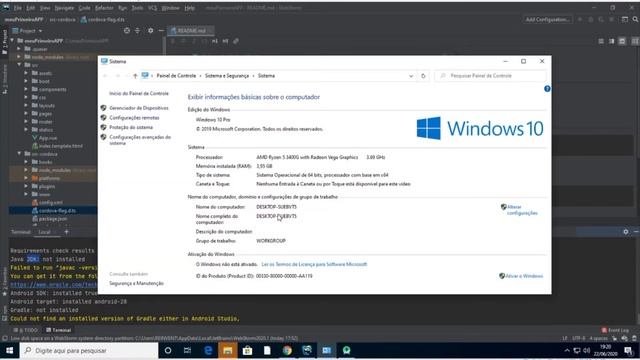Open Microsoft Edge from taskbar
This screenshot has width=640, height=360.
click(x=208, y=351)
